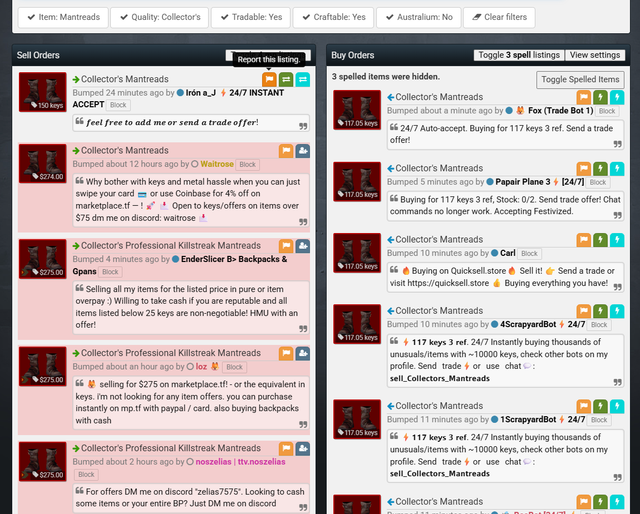Open $274.00 Mantreads item thumbnail

click(42, 163)
